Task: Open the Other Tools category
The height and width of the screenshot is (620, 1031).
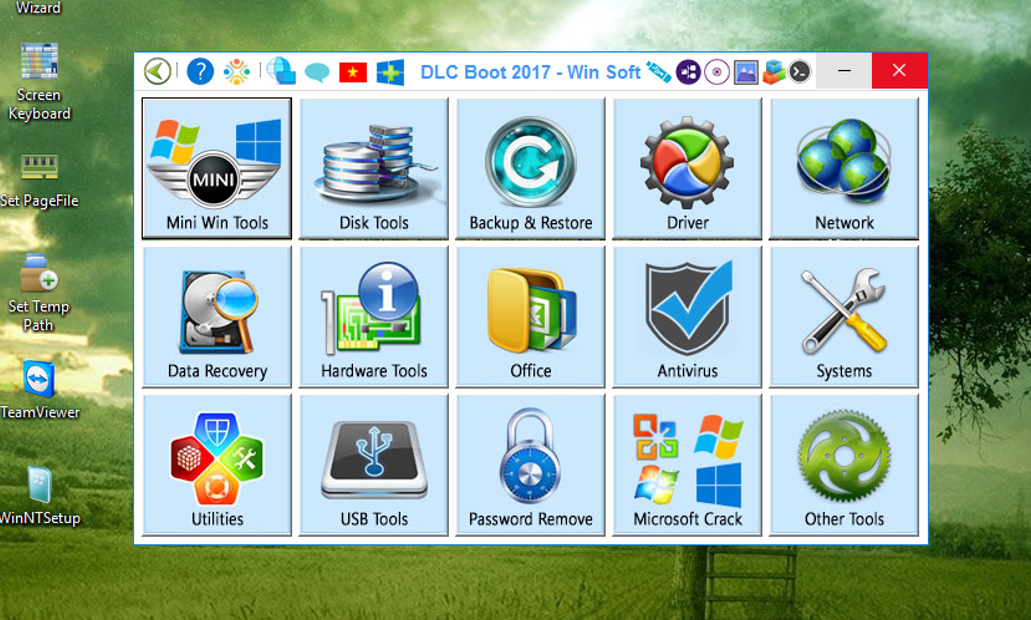Action: (x=844, y=465)
